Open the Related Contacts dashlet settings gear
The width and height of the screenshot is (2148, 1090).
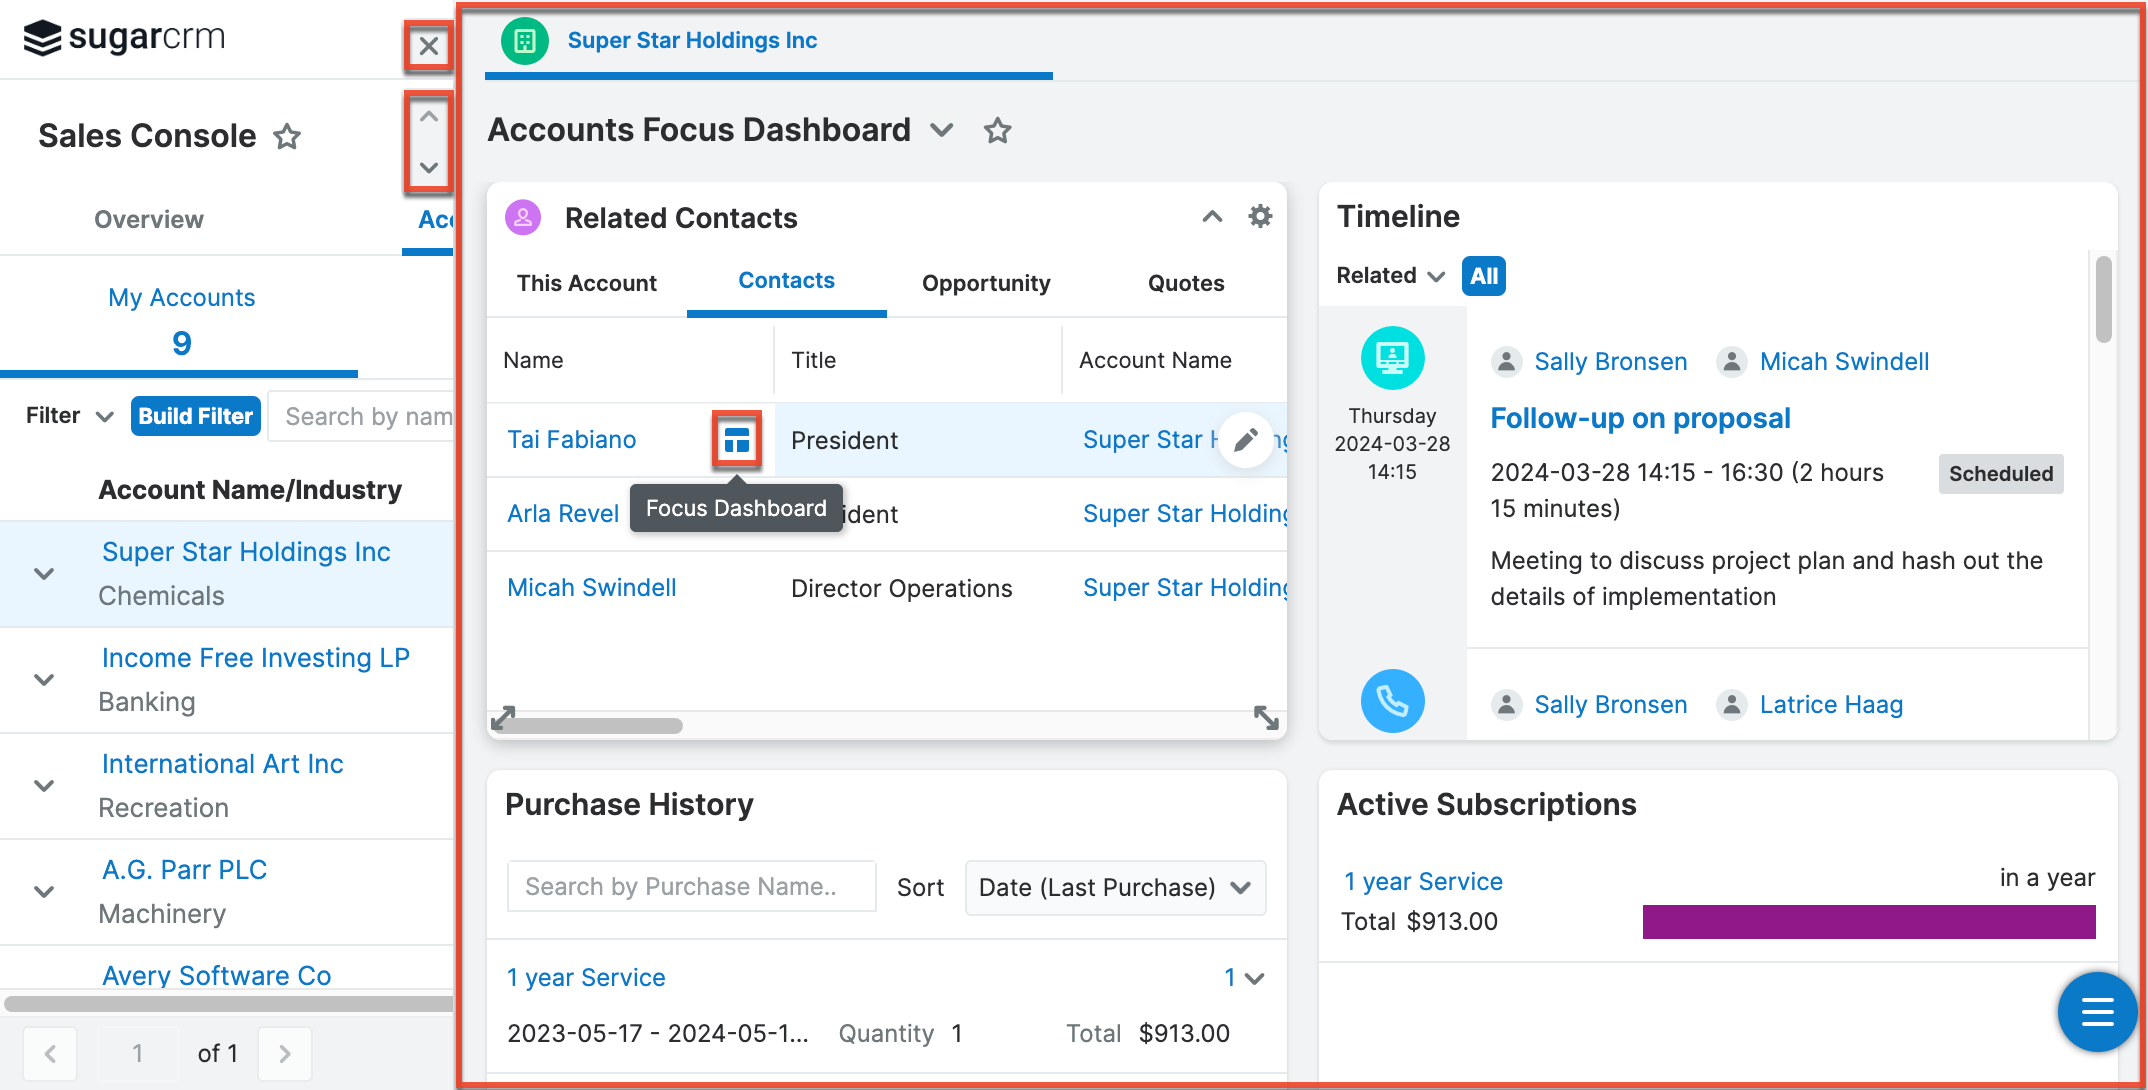click(x=1260, y=216)
